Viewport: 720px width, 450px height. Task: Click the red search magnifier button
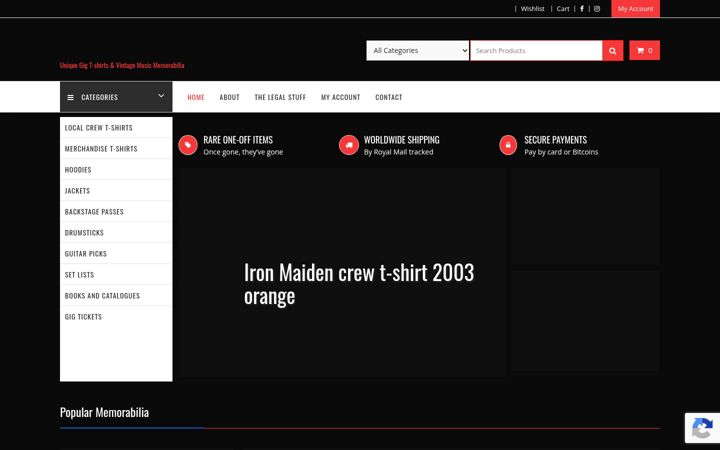(613, 51)
